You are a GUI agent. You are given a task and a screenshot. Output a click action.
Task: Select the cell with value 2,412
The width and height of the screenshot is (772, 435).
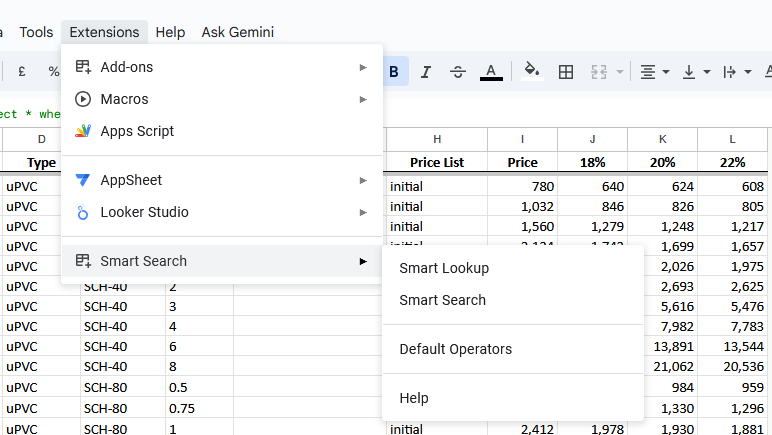[522, 428]
